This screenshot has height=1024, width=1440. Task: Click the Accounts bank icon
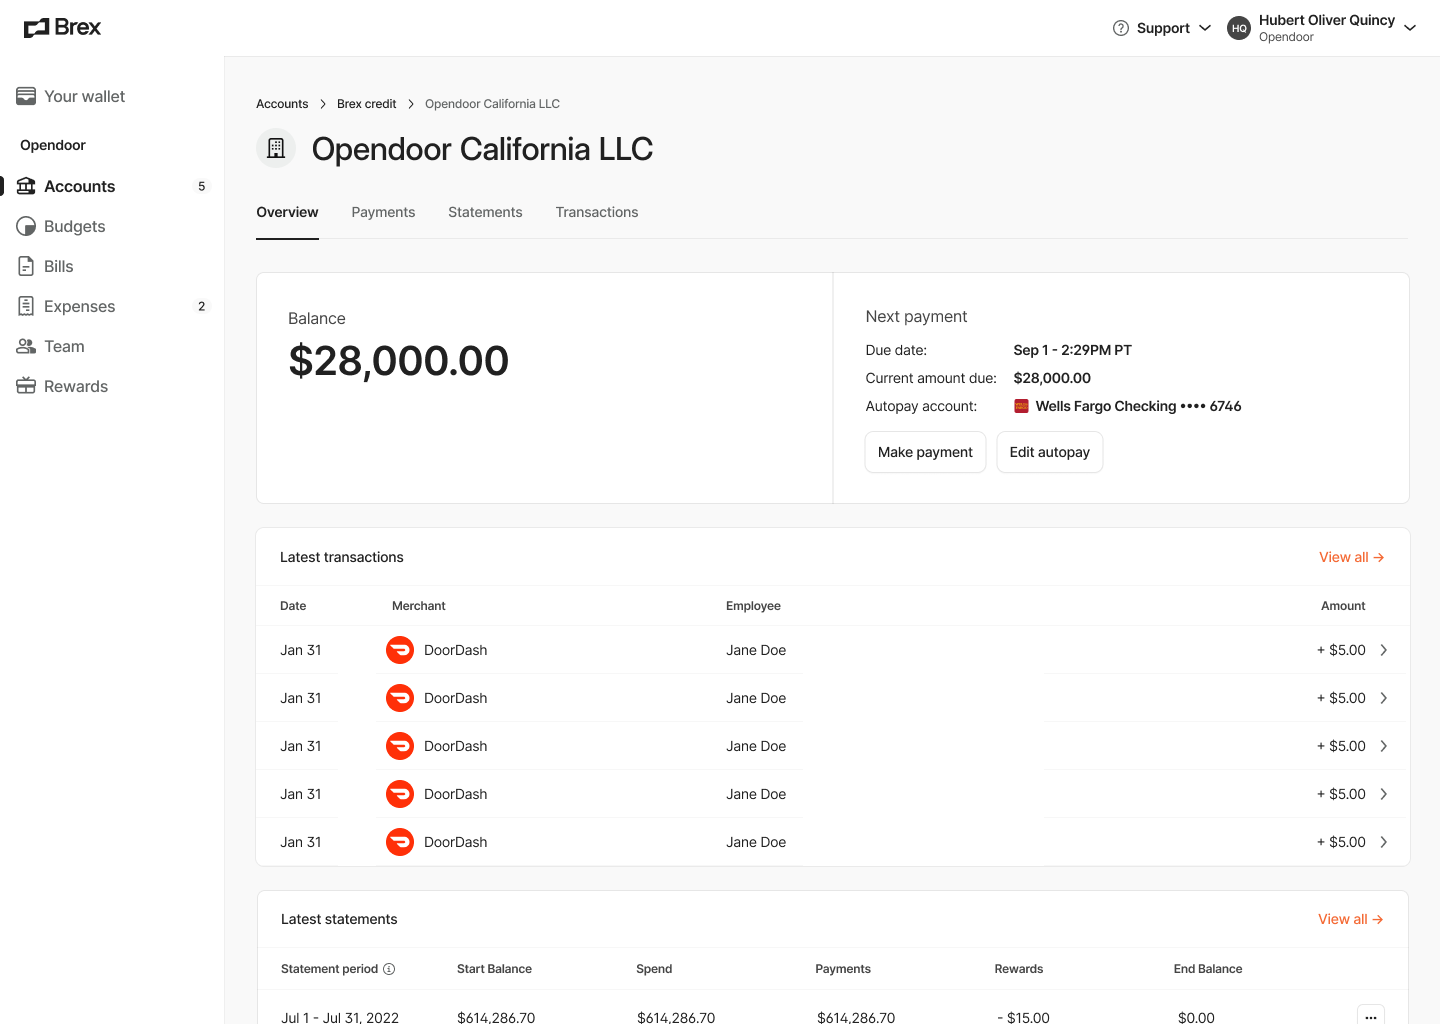pos(26,186)
